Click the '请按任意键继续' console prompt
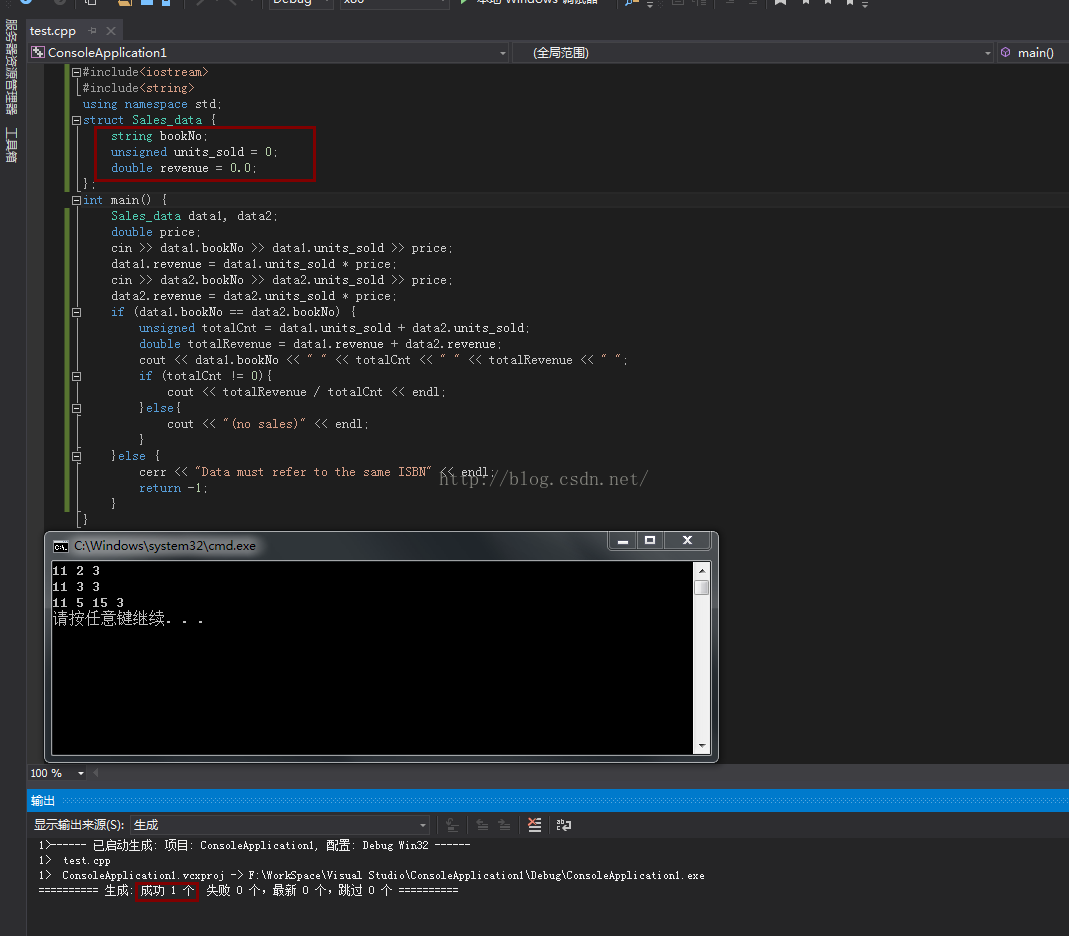The width and height of the screenshot is (1069, 936). [x=128, y=619]
